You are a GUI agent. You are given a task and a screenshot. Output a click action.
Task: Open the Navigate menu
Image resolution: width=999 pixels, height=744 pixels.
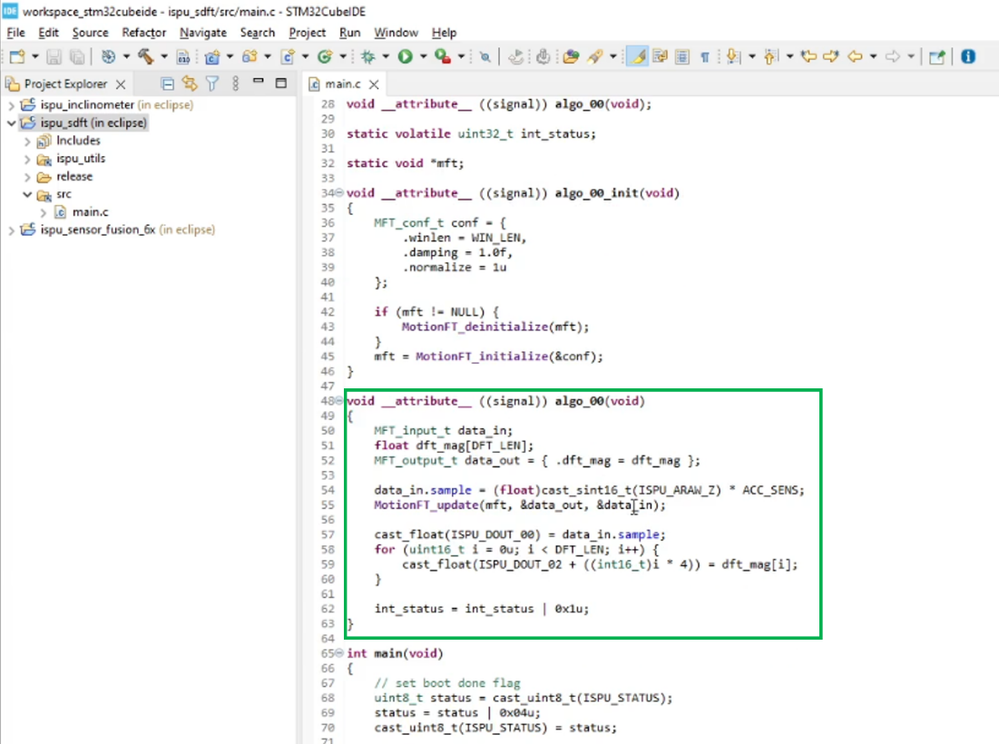(x=203, y=32)
